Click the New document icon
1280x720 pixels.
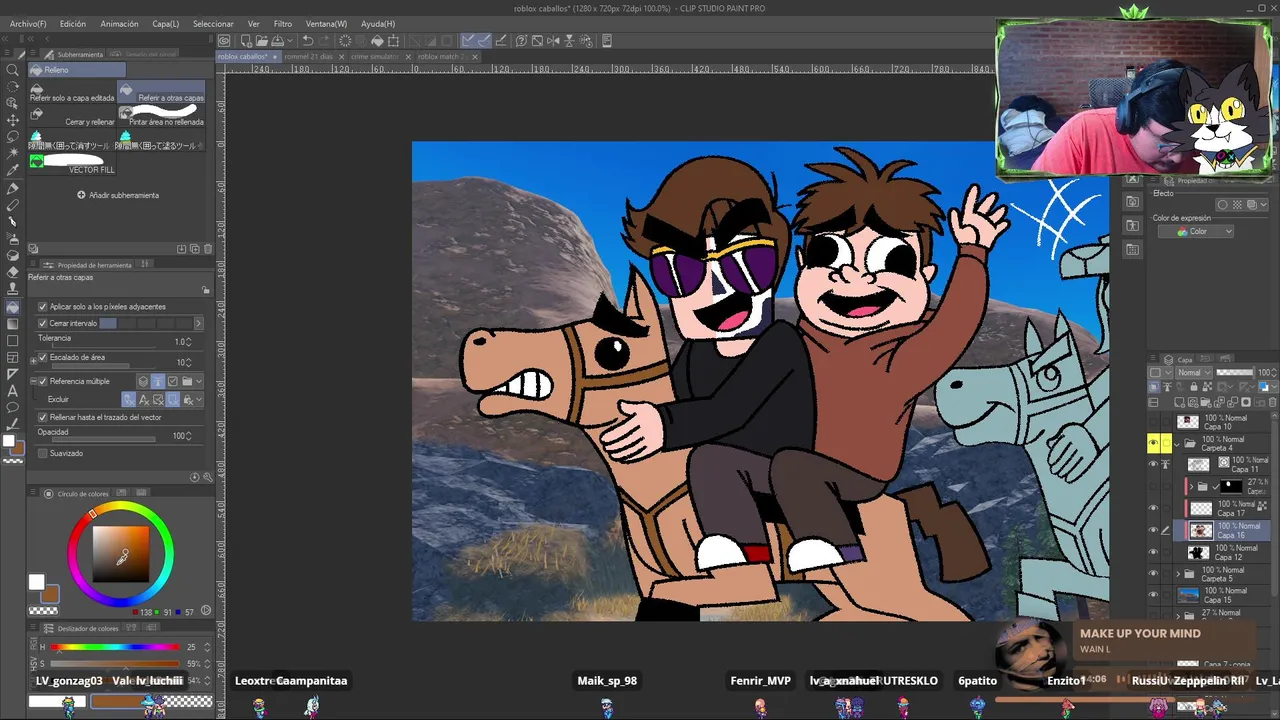(246, 41)
